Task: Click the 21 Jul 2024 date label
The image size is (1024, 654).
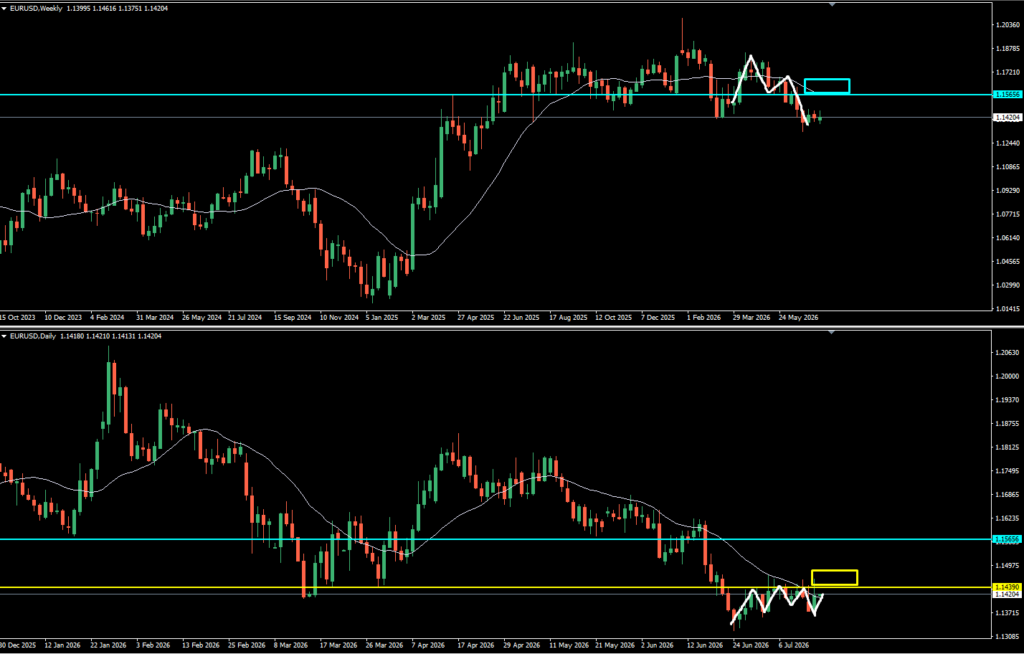Action: [245, 318]
